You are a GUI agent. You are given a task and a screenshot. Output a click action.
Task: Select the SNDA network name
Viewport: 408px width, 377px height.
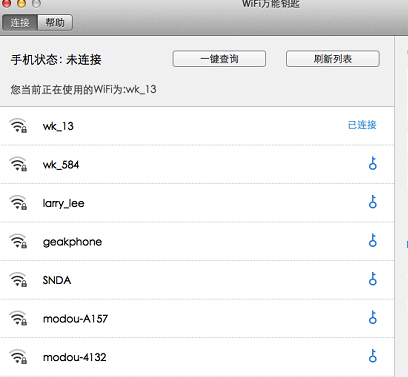pos(57,280)
